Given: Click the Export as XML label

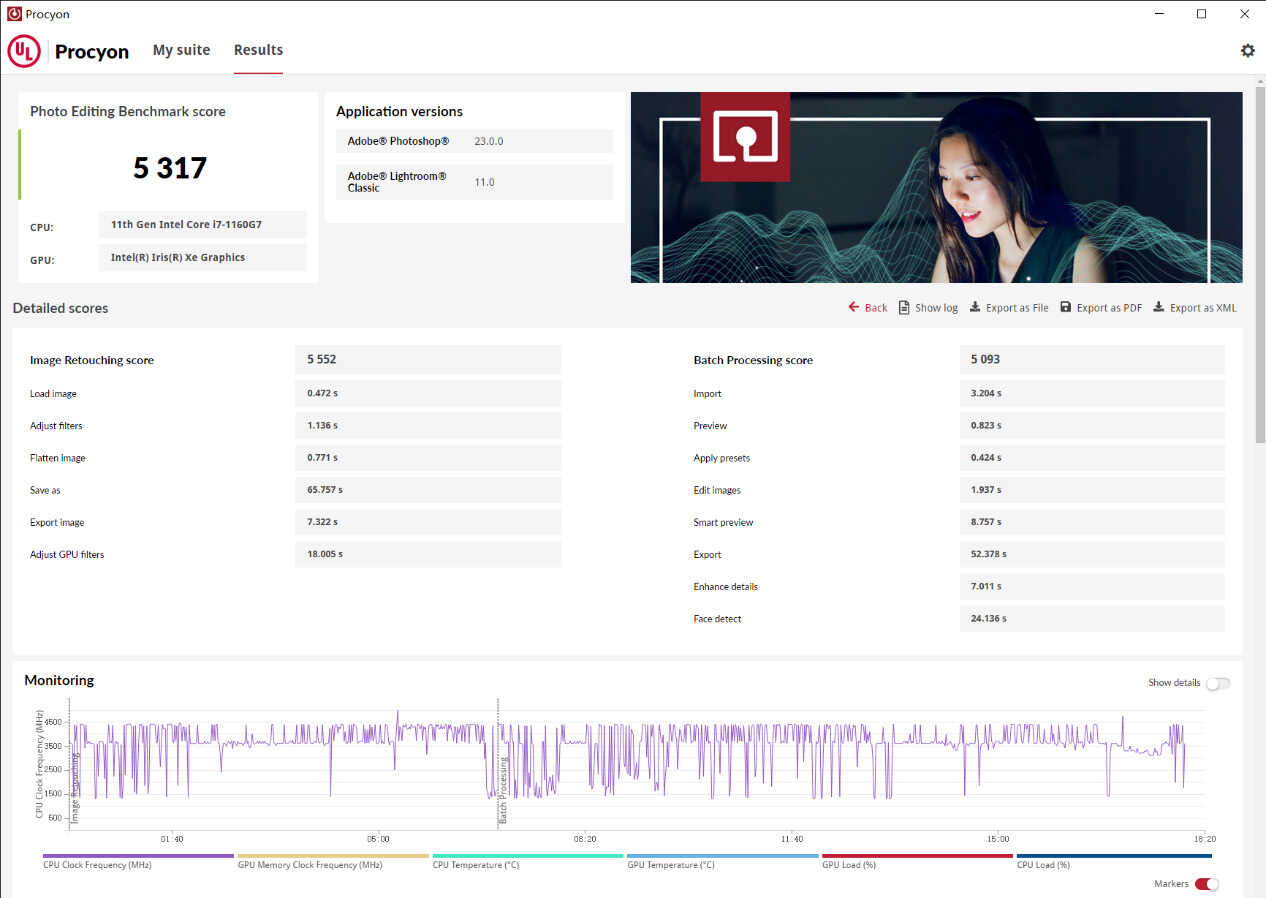Looking at the screenshot, I should (x=1203, y=308).
